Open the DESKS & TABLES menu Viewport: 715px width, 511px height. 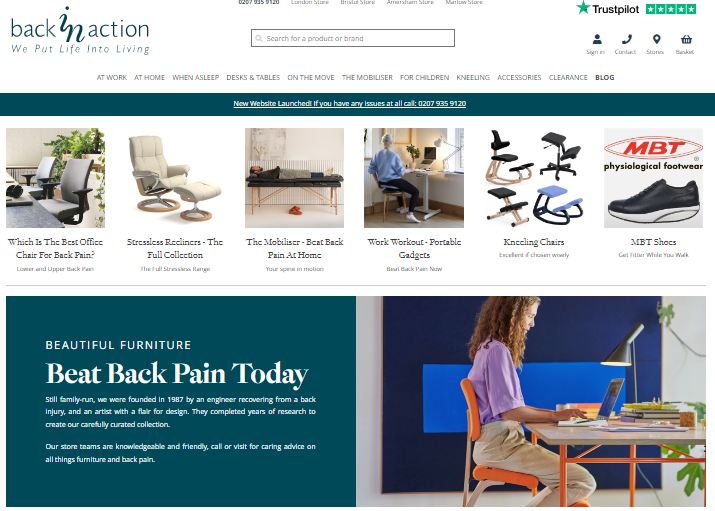pyautogui.click(x=253, y=77)
